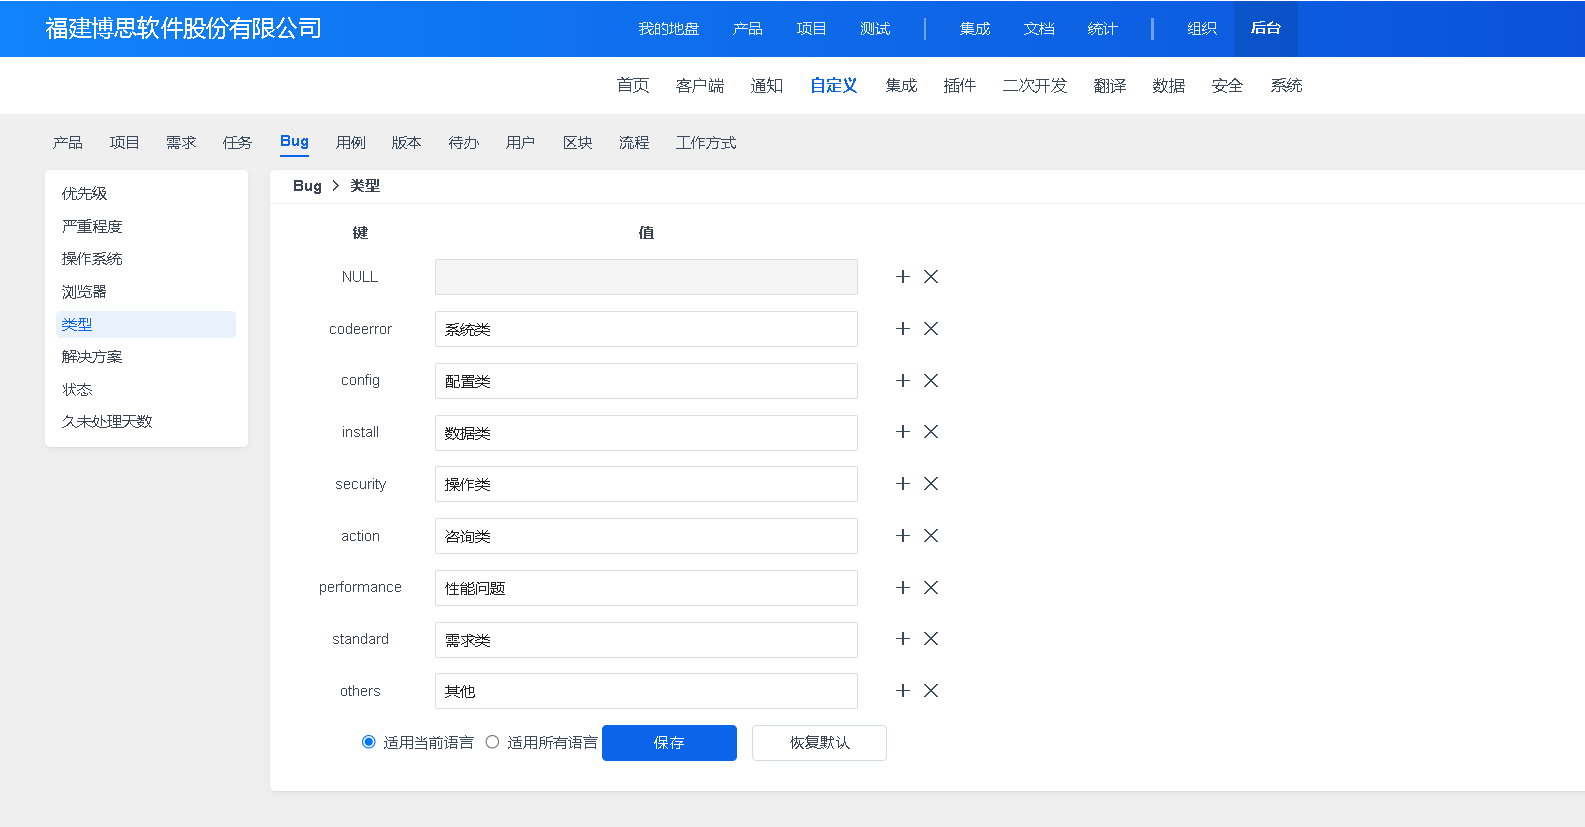
Task: Open the 插件 menu item
Action: [x=959, y=86]
